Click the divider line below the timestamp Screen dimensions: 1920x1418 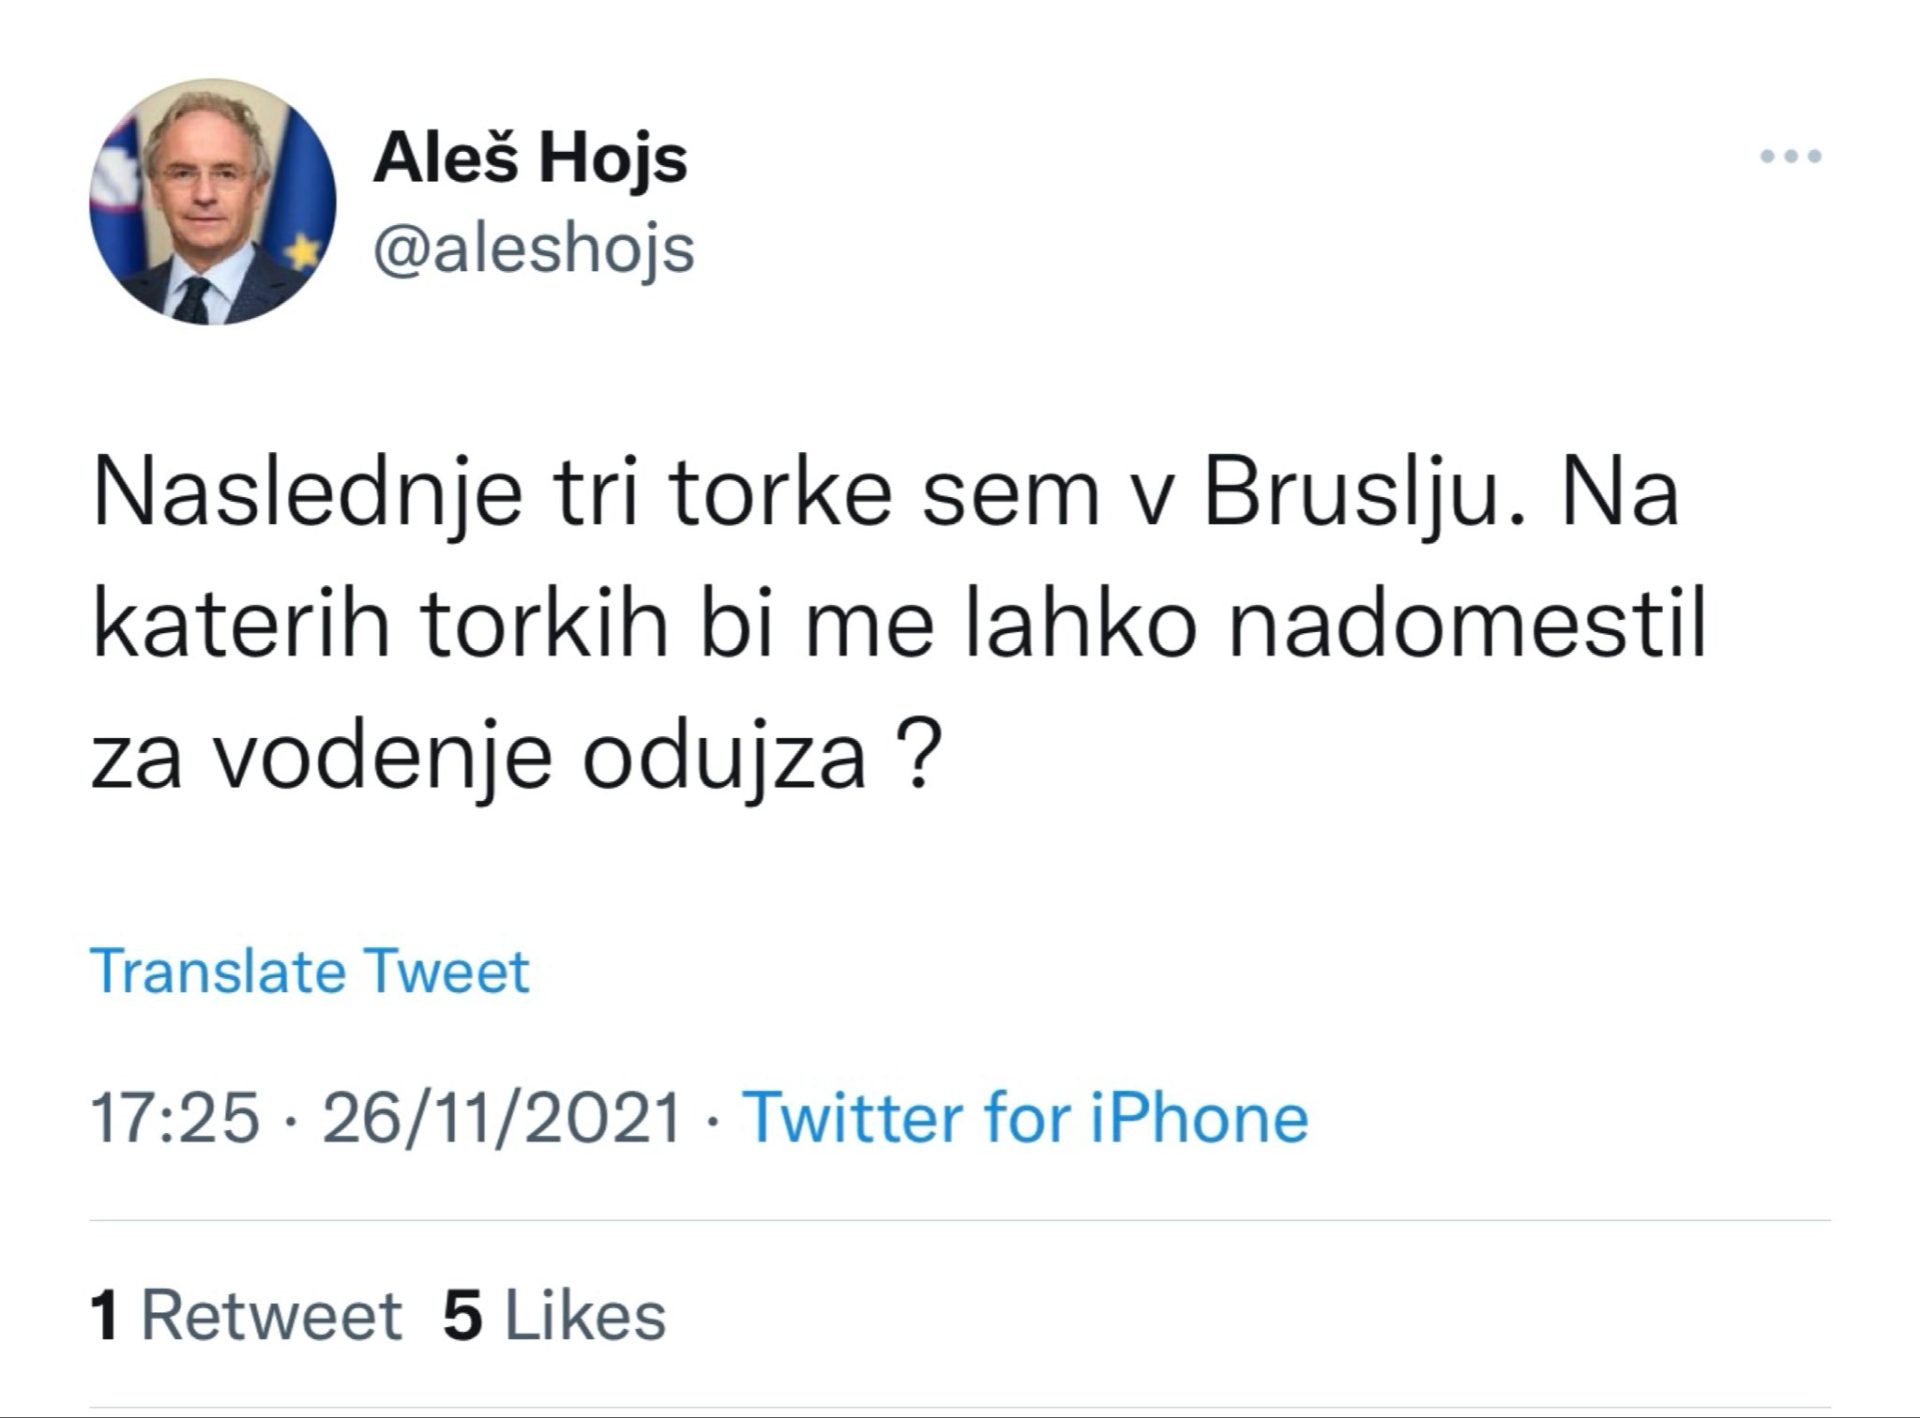click(x=960, y=1218)
